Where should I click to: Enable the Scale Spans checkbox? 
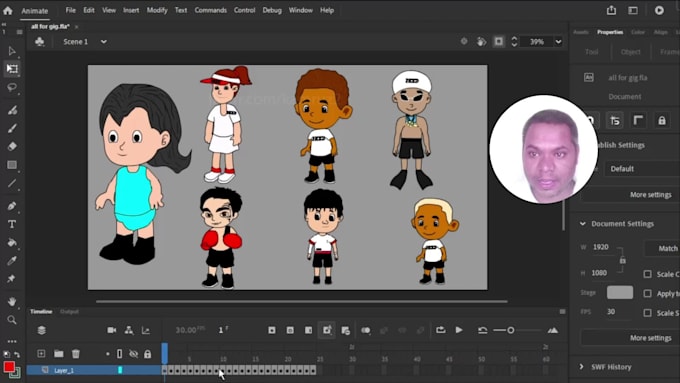coord(647,313)
